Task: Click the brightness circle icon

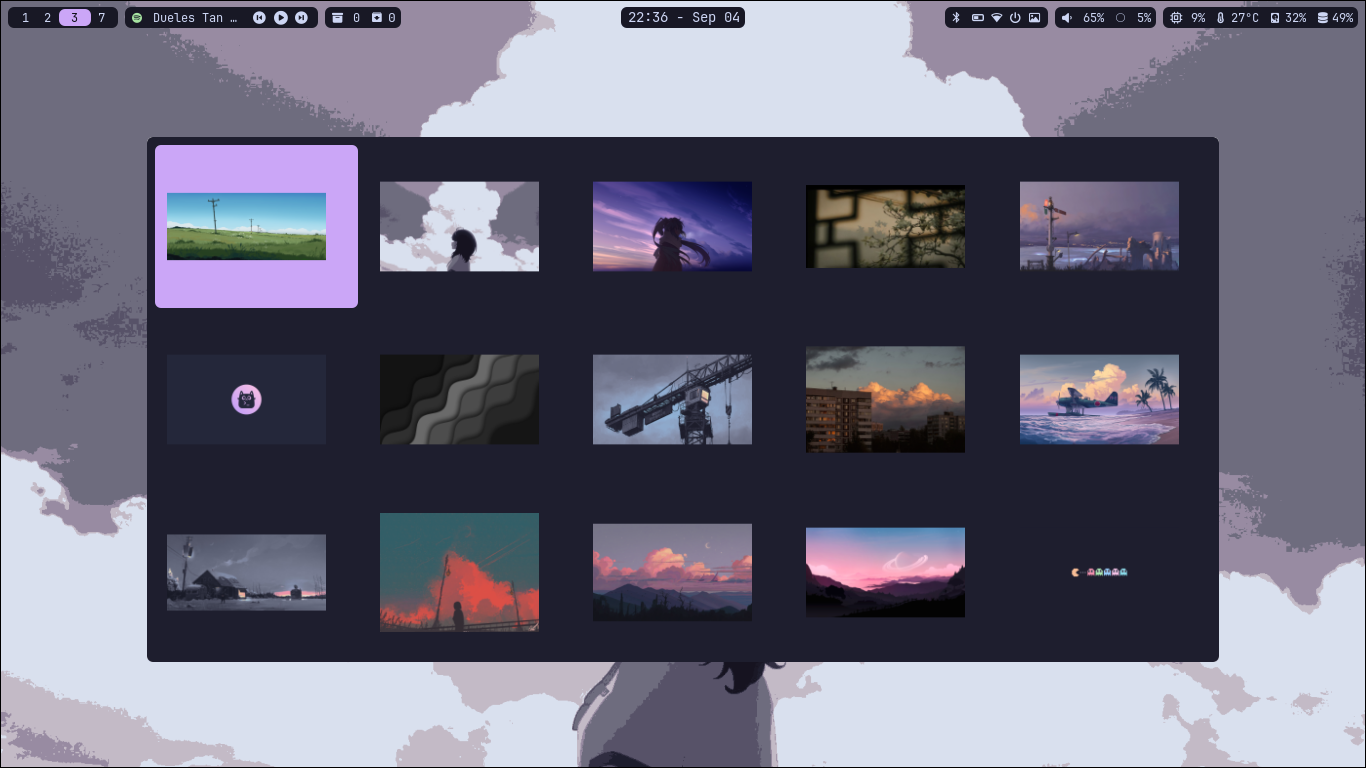Action: (1120, 18)
